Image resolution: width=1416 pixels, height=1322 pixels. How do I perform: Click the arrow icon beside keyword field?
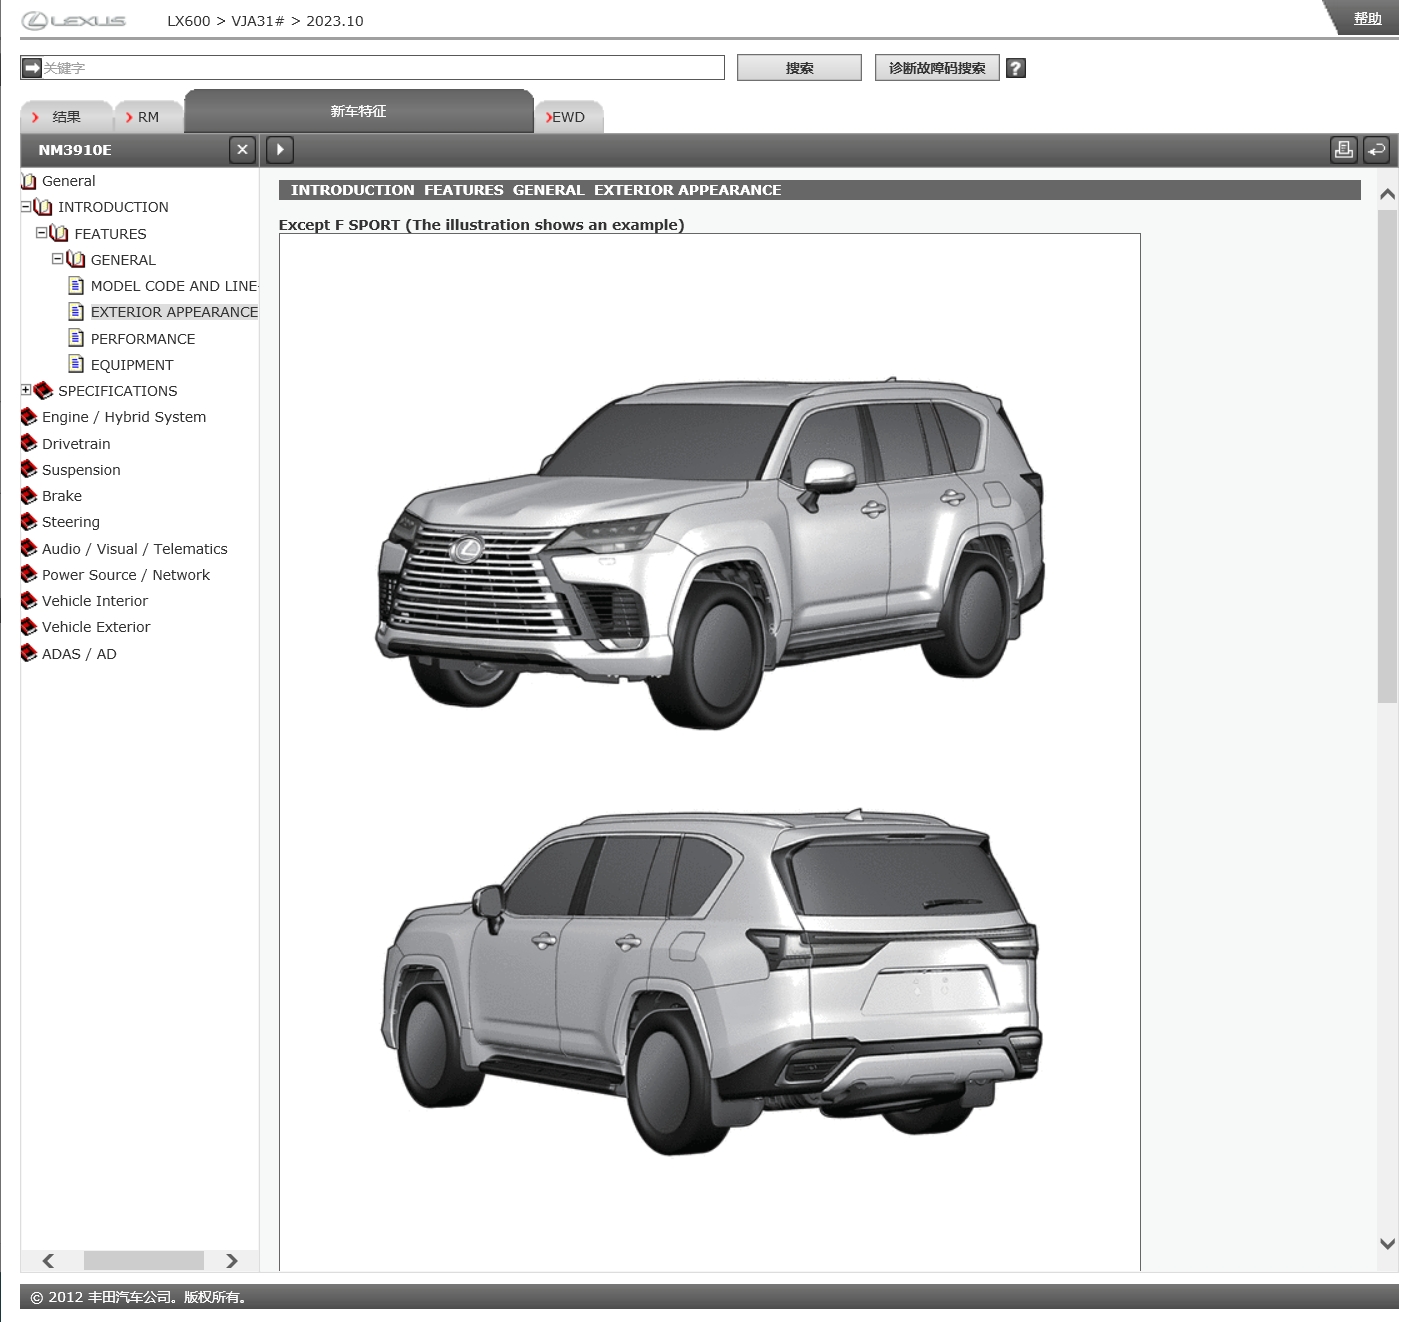click(x=32, y=68)
